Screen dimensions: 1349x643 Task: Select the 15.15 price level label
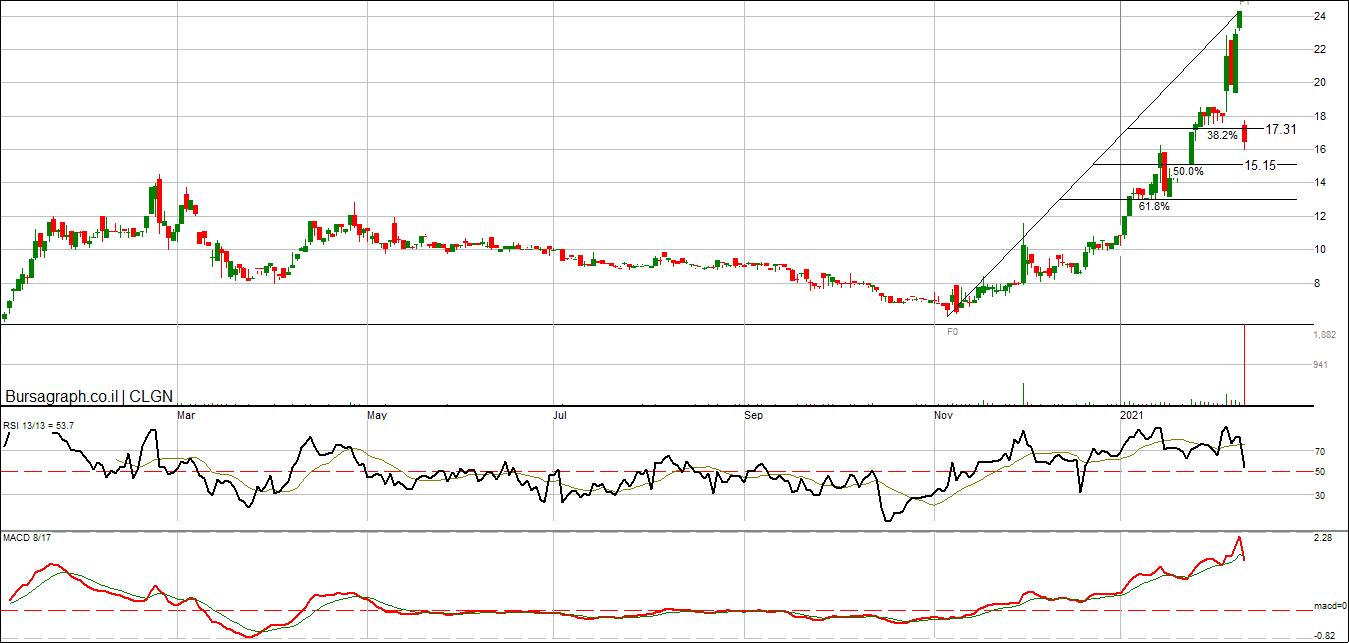pos(1260,165)
